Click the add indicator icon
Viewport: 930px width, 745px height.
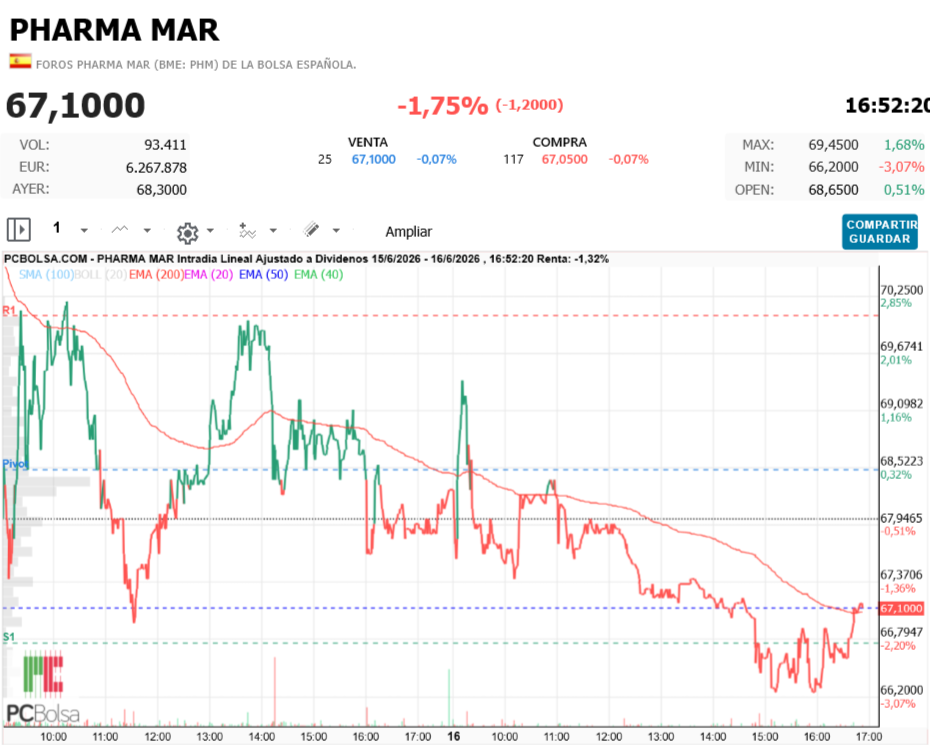click(247, 230)
